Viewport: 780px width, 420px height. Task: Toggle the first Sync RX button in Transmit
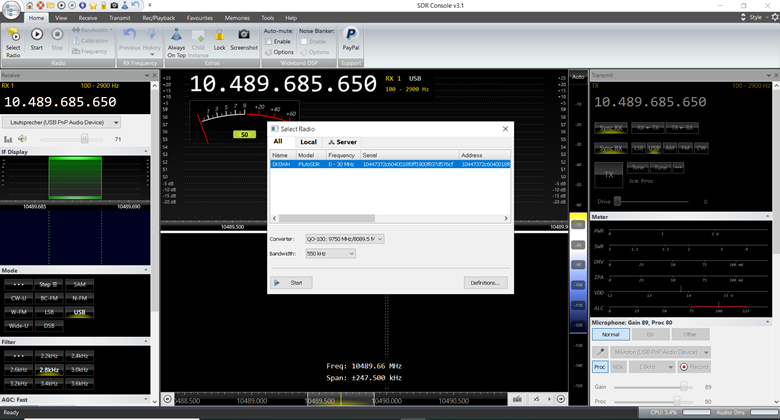coord(611,128)
